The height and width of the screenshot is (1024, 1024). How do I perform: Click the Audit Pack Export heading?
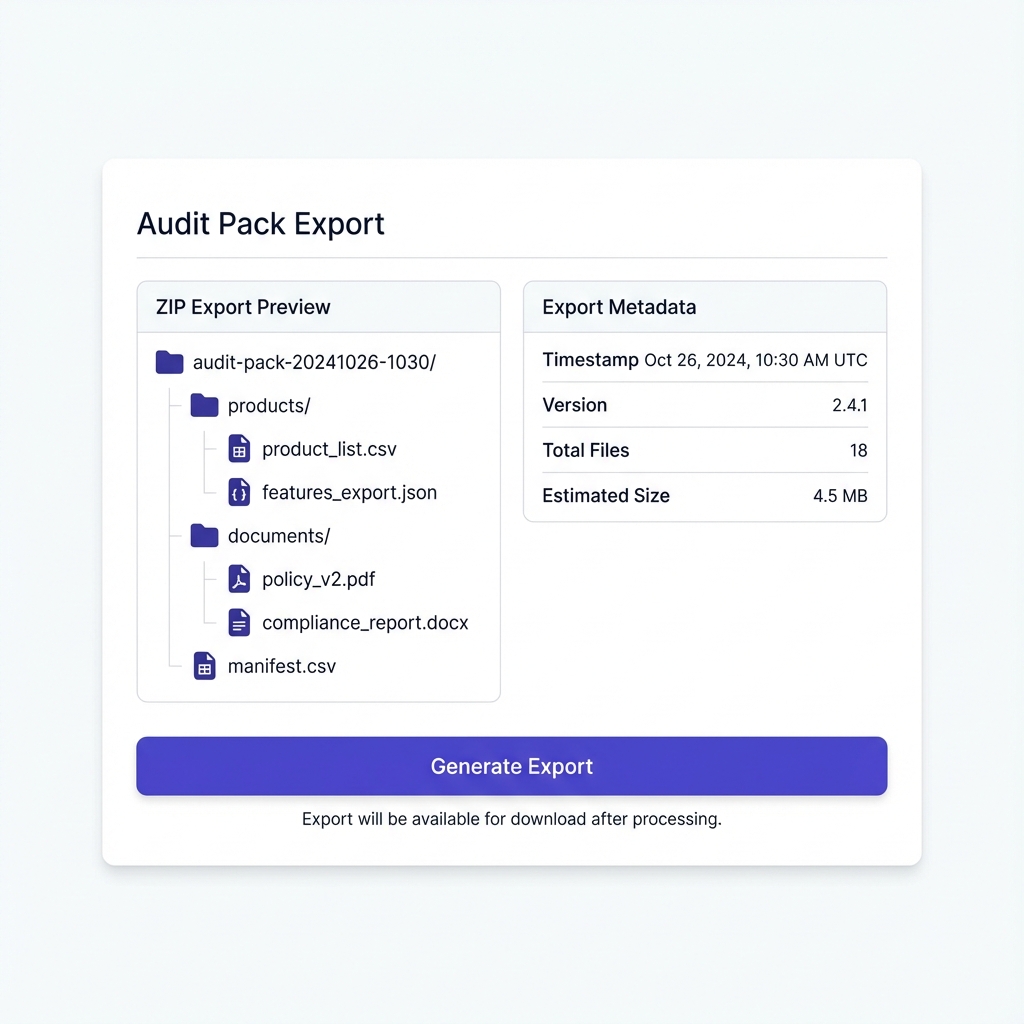(260, 224)
